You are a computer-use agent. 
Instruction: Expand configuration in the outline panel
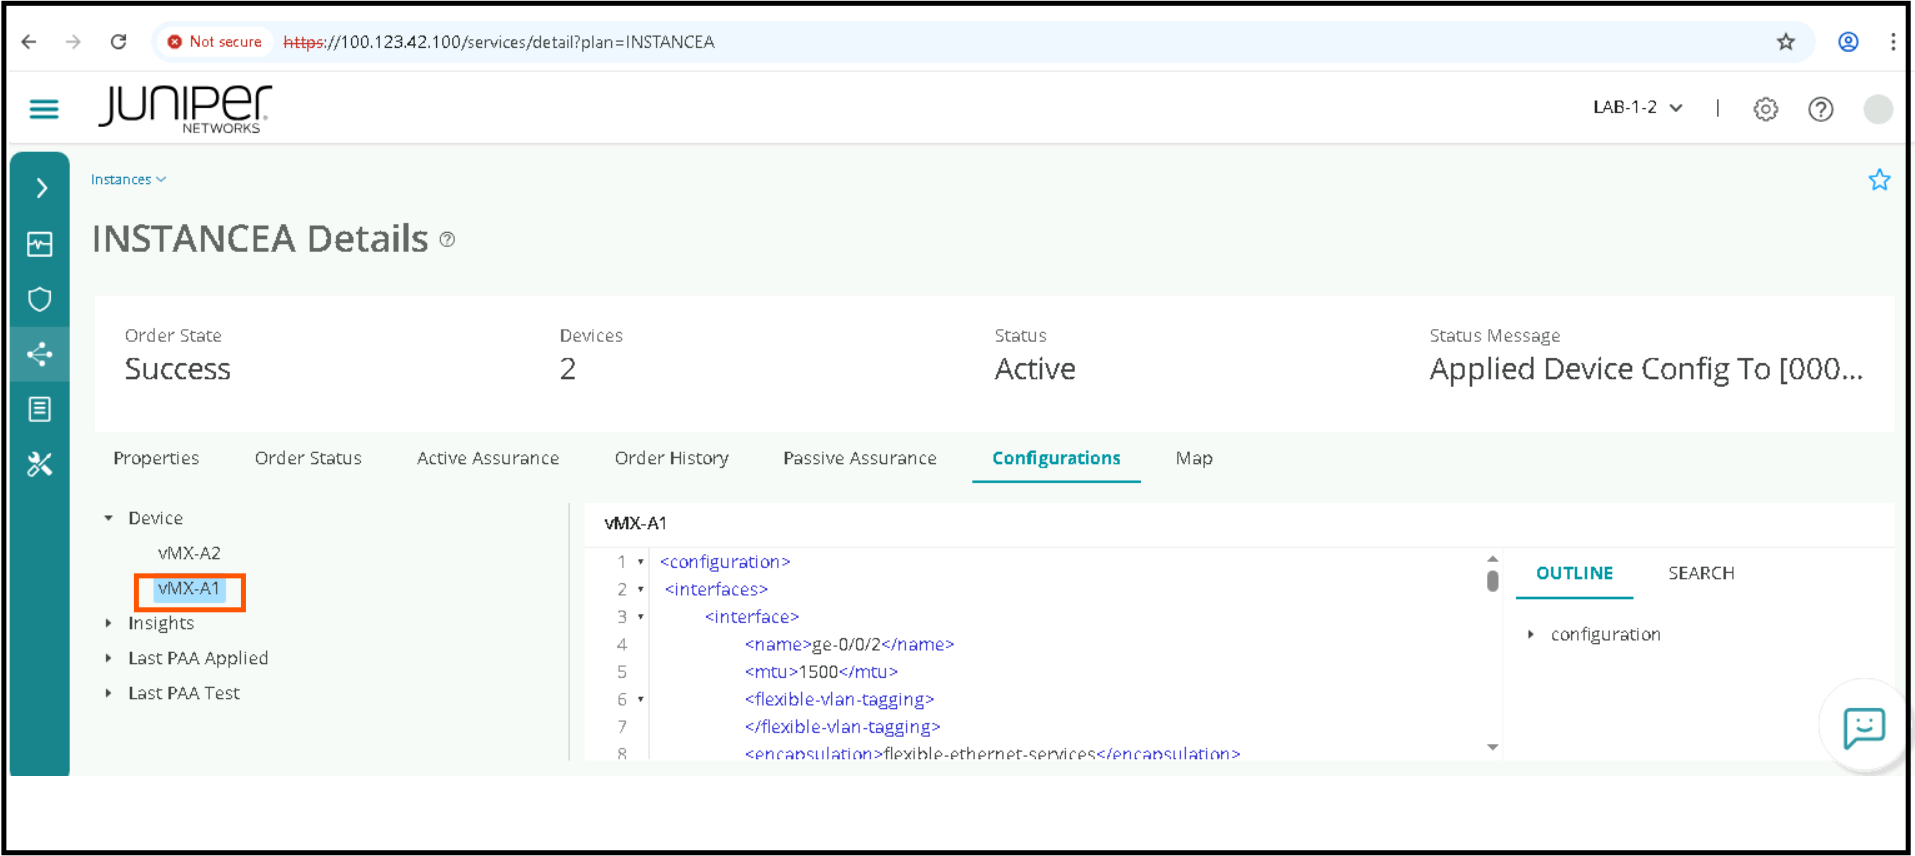(x=1531, y=634)
